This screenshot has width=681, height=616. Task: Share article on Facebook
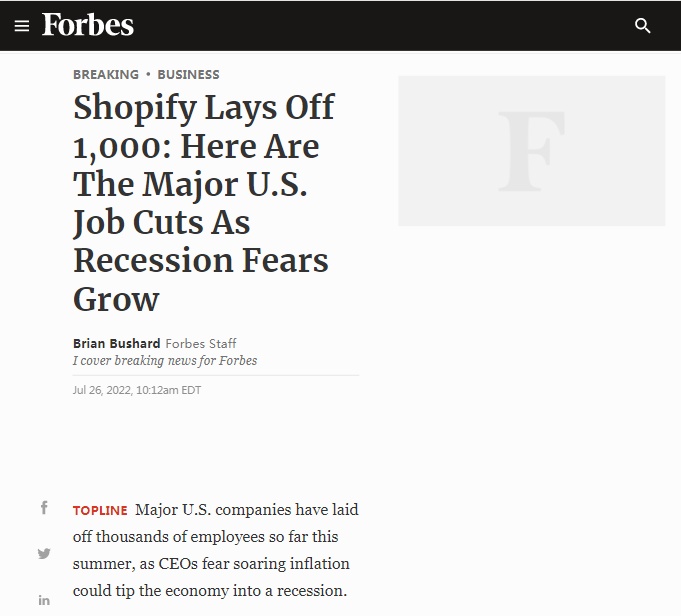point(44,508)
